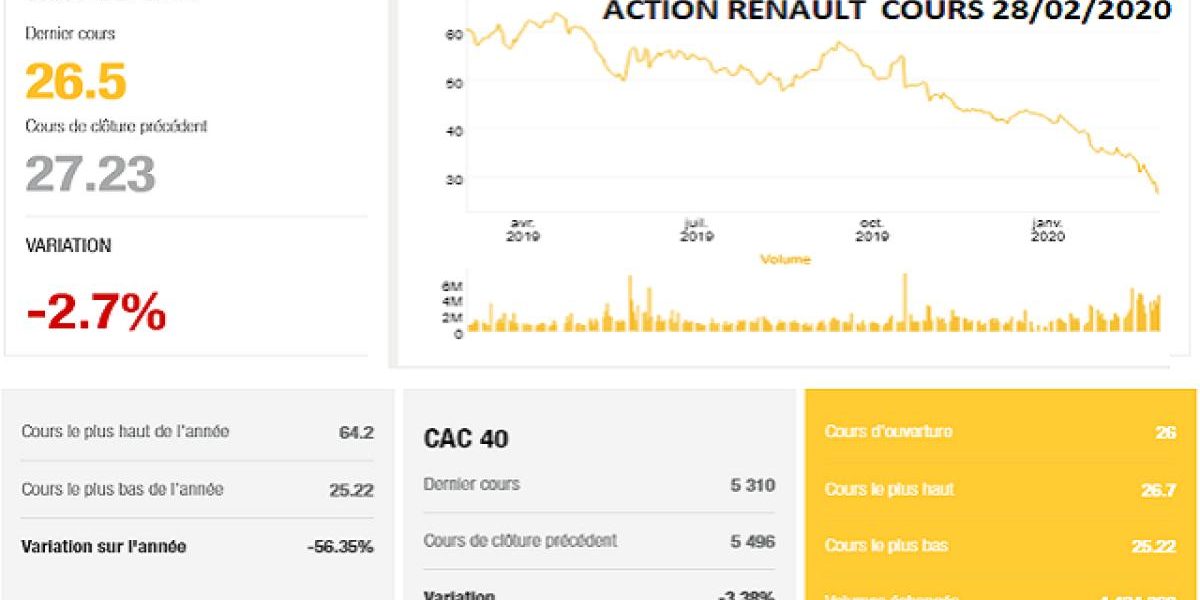Select the avr. 2019 axis marker
1200x600 pixels.
point(522,230)
